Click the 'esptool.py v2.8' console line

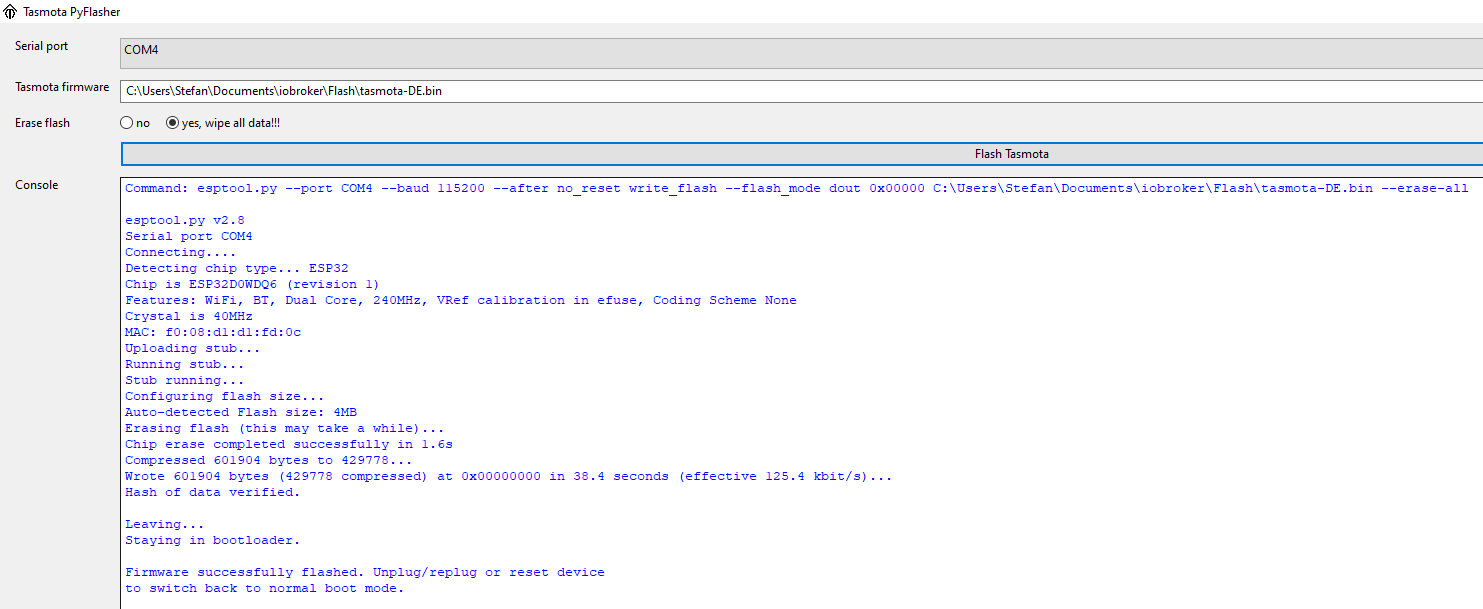click(x=185, y=220)
